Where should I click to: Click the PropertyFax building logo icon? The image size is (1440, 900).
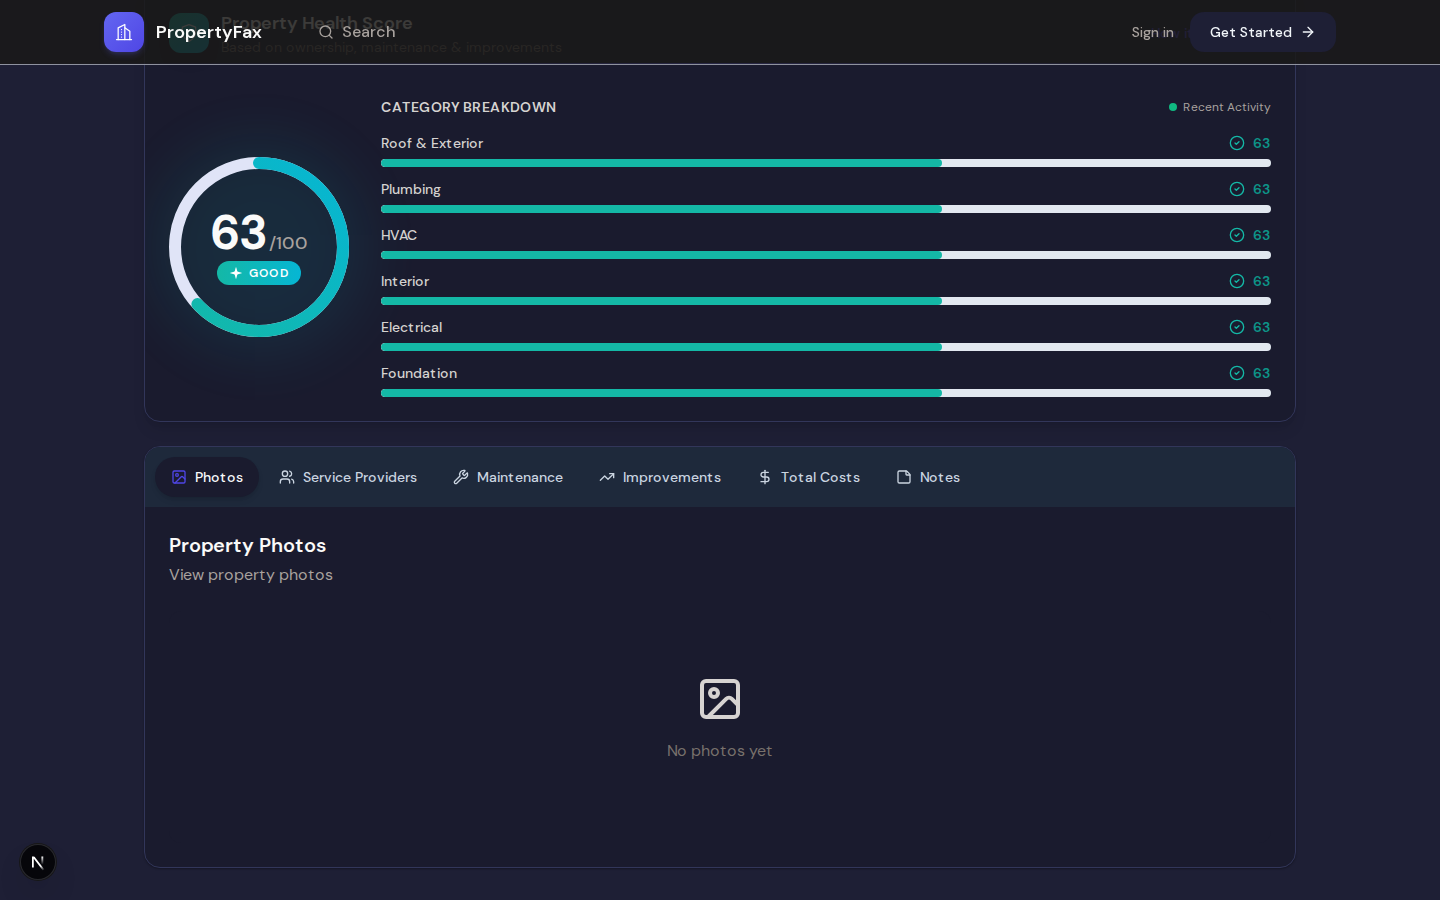coord(124,32)
